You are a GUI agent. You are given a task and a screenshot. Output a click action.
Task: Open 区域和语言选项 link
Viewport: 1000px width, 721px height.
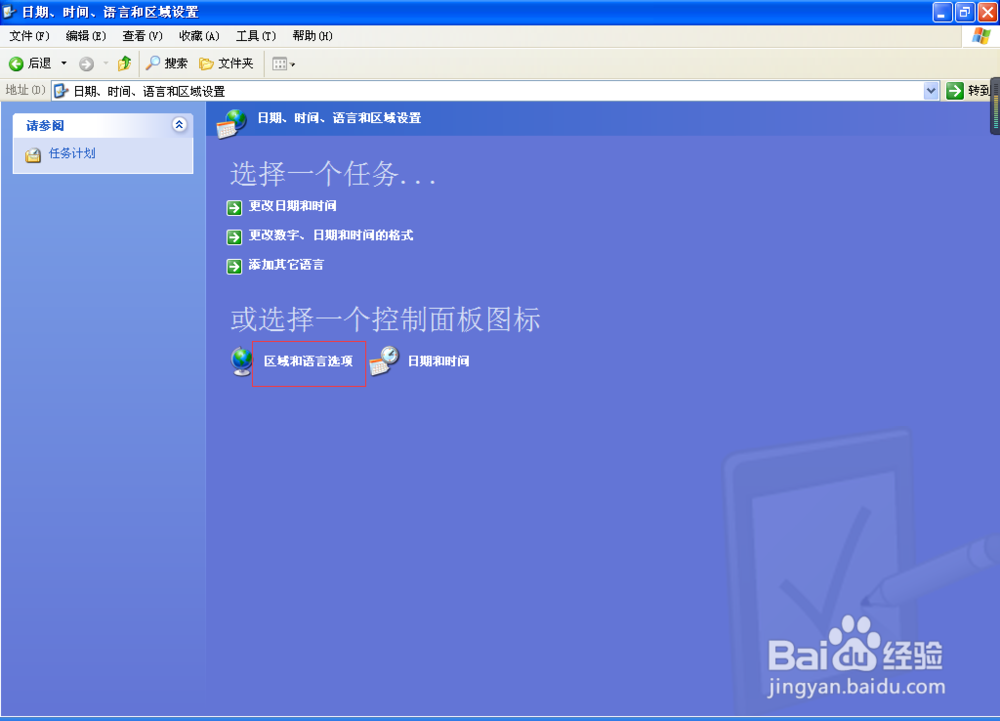[x=309, y=361]
